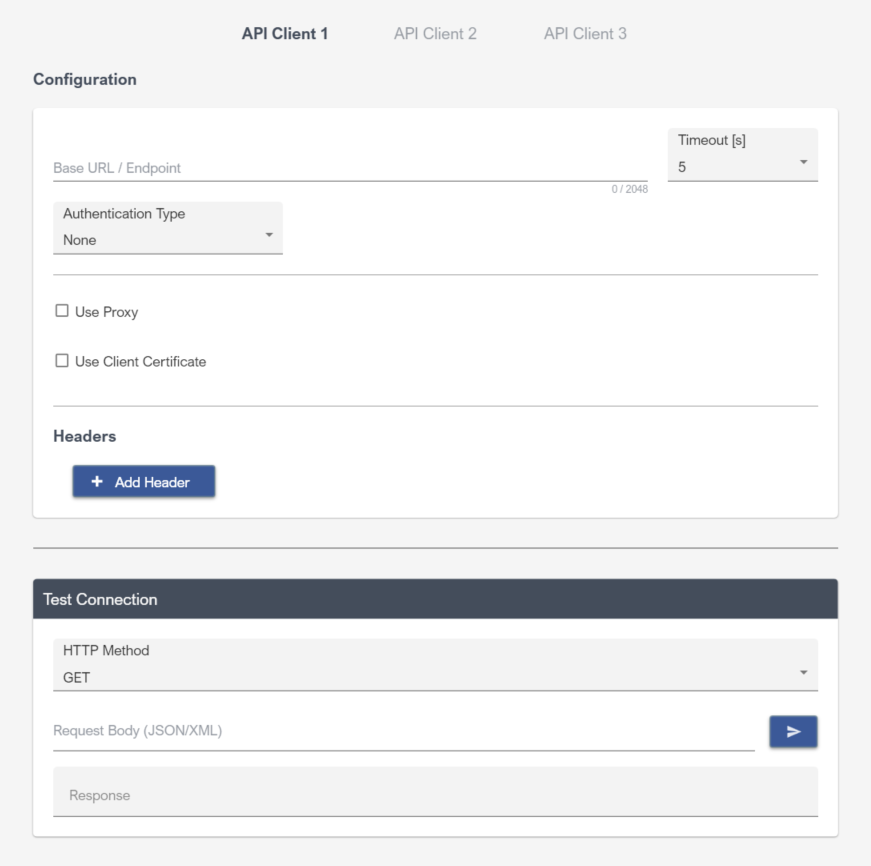The height and width of the screenshot is (866, 871).
Task: Click the Add Header button label
Action: (152, 482)
